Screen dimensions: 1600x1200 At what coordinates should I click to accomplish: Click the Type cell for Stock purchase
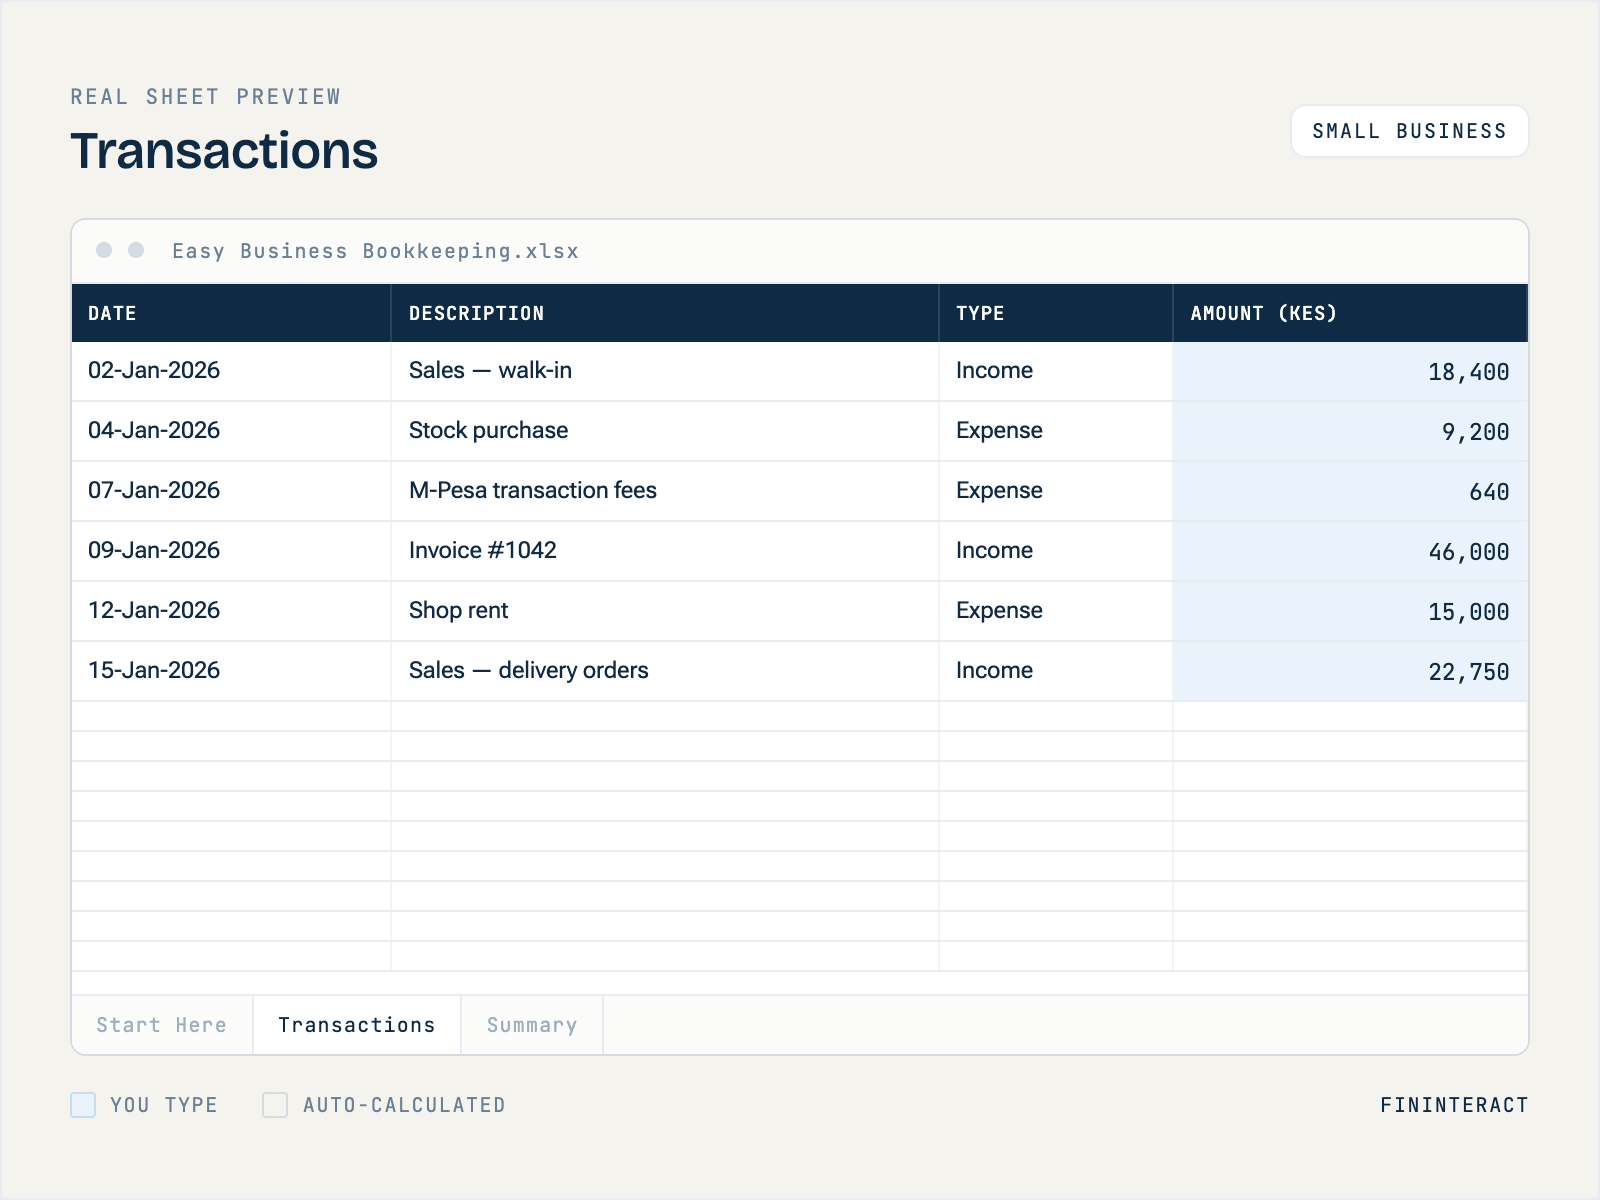coord(1056,431)
